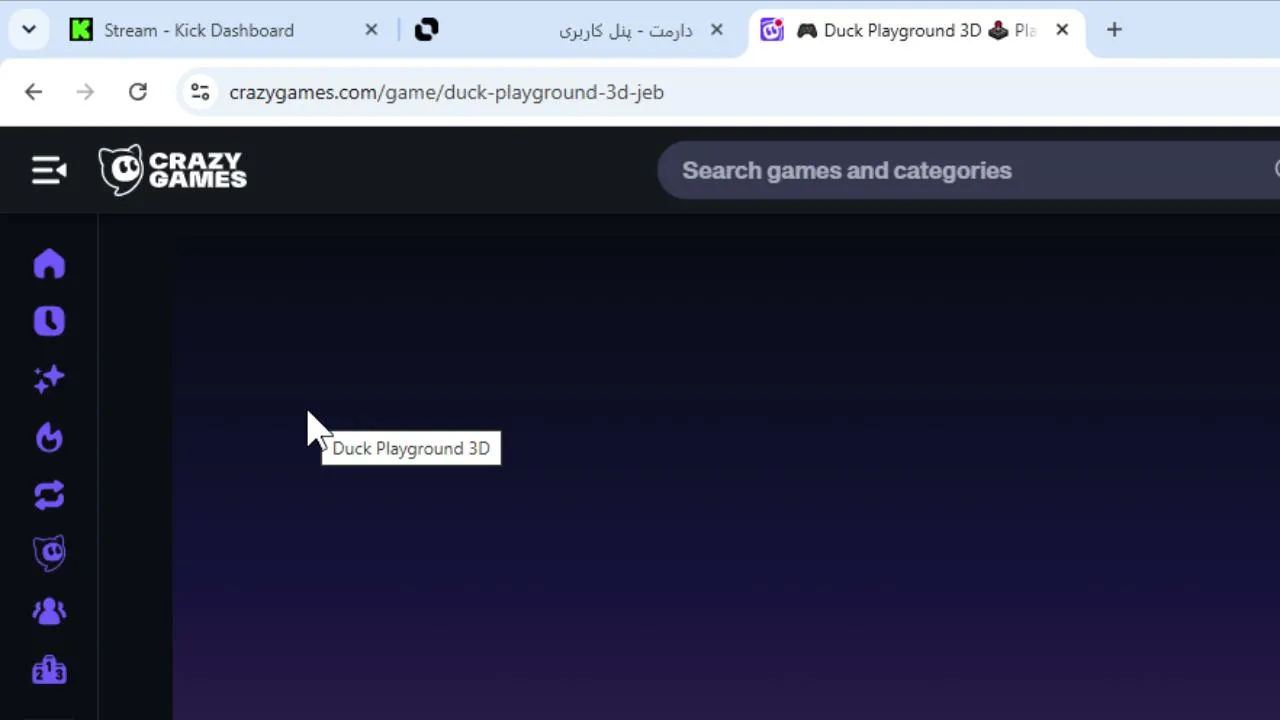The width and height of the screenshot is (1280, 720).
Task: Close the Duck Playground 3D tab
Action: coord(1062,30)
